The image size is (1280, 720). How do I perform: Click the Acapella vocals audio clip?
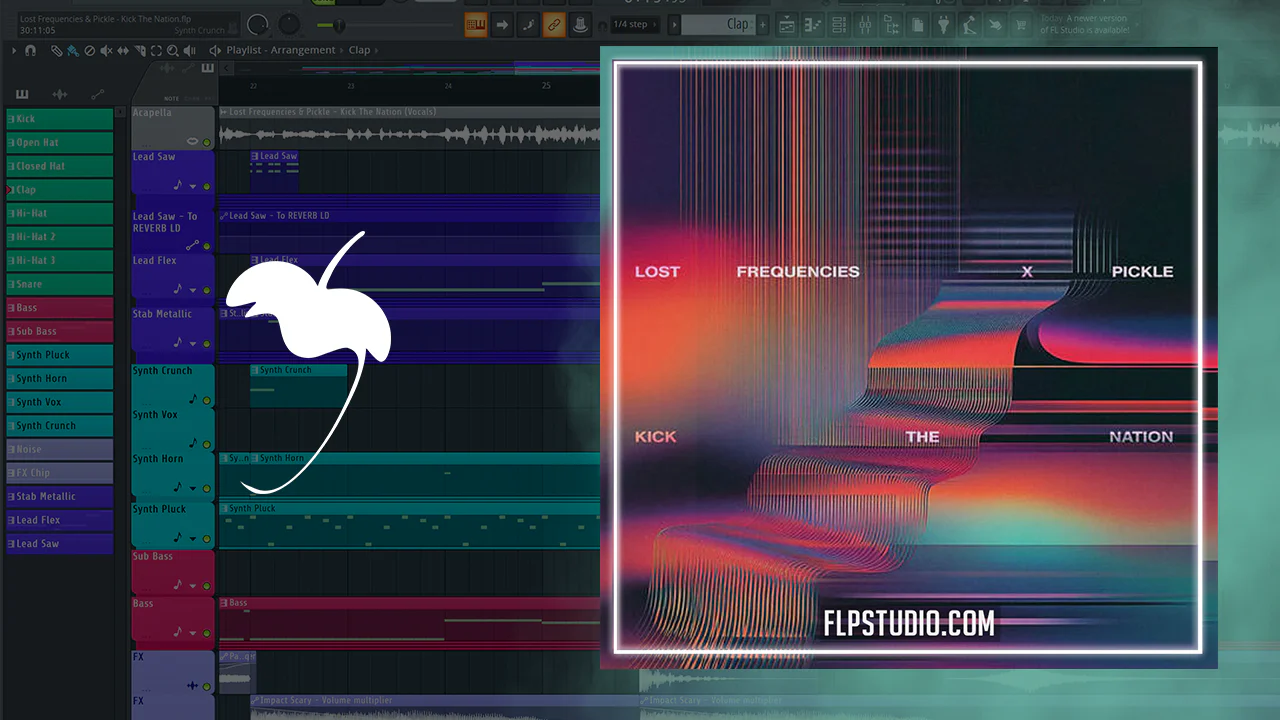tap(409, 128)
